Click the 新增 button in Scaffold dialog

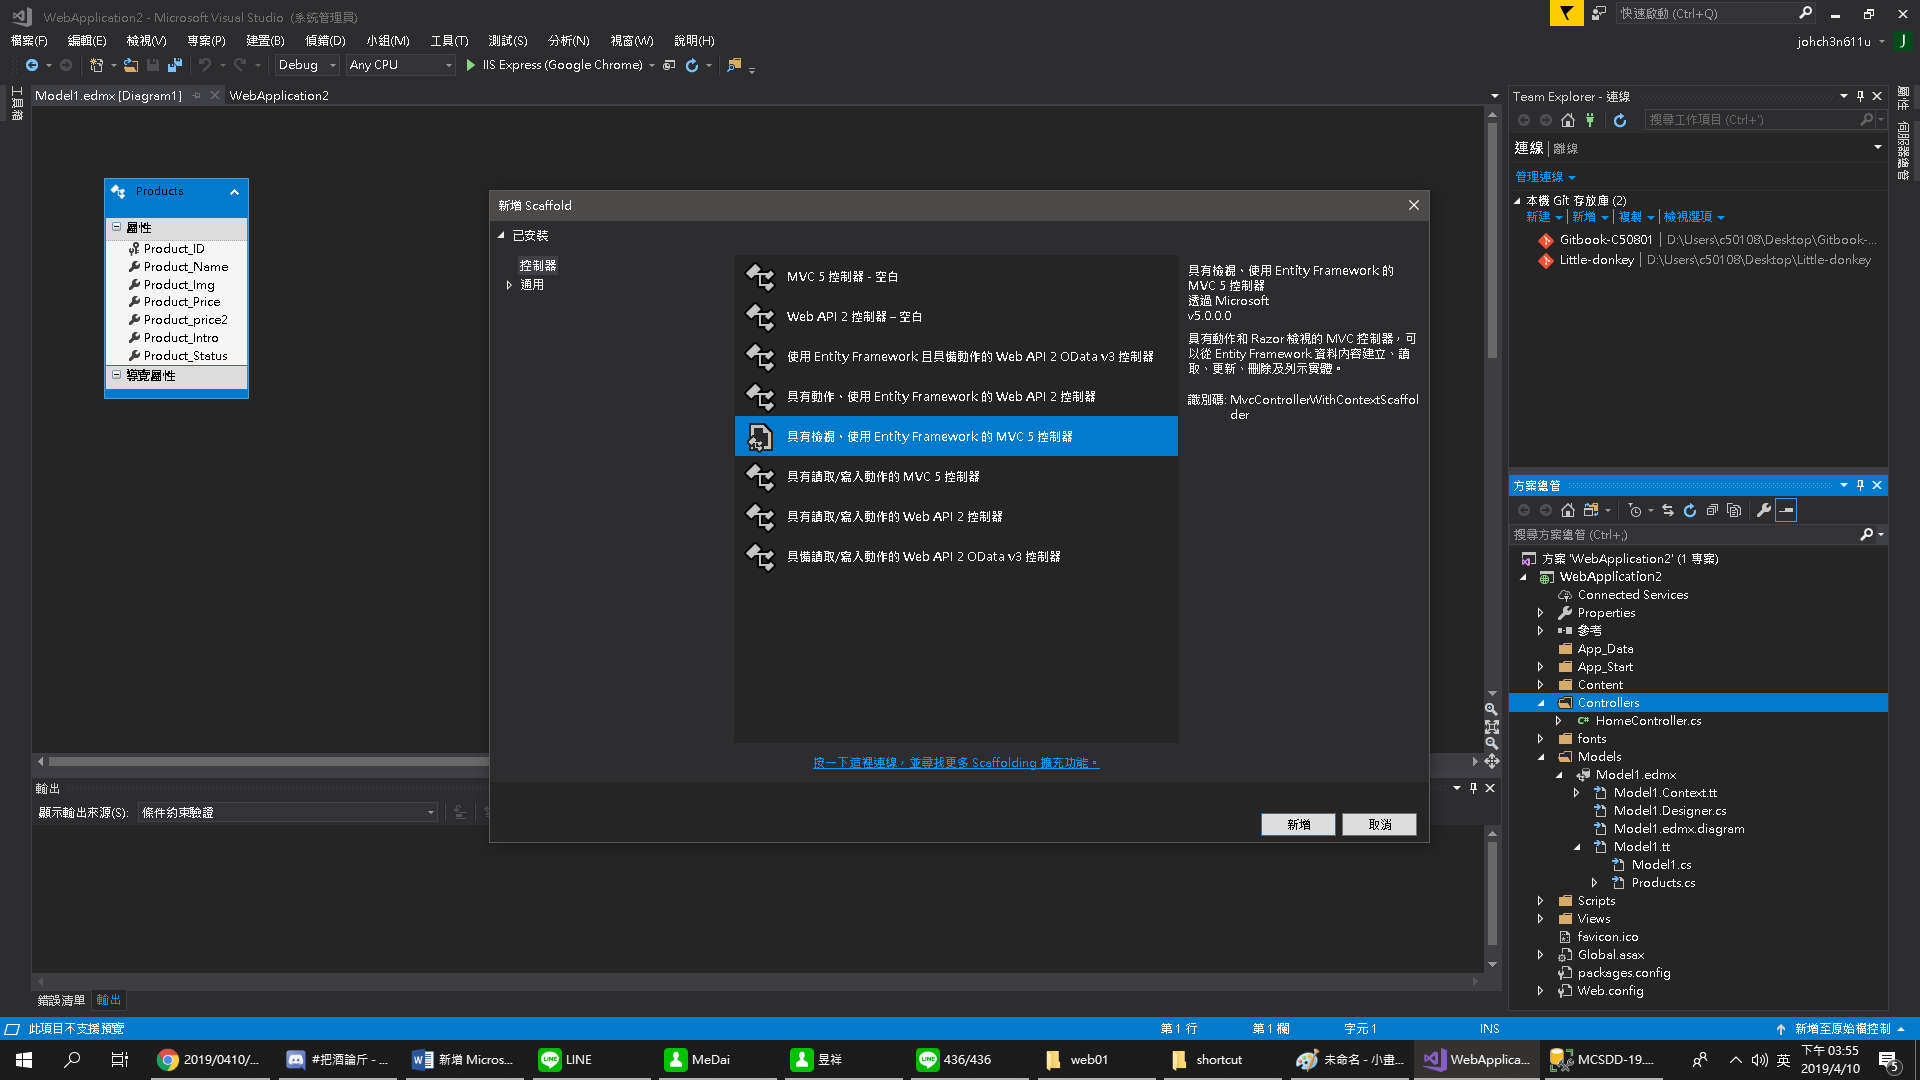1298,824
